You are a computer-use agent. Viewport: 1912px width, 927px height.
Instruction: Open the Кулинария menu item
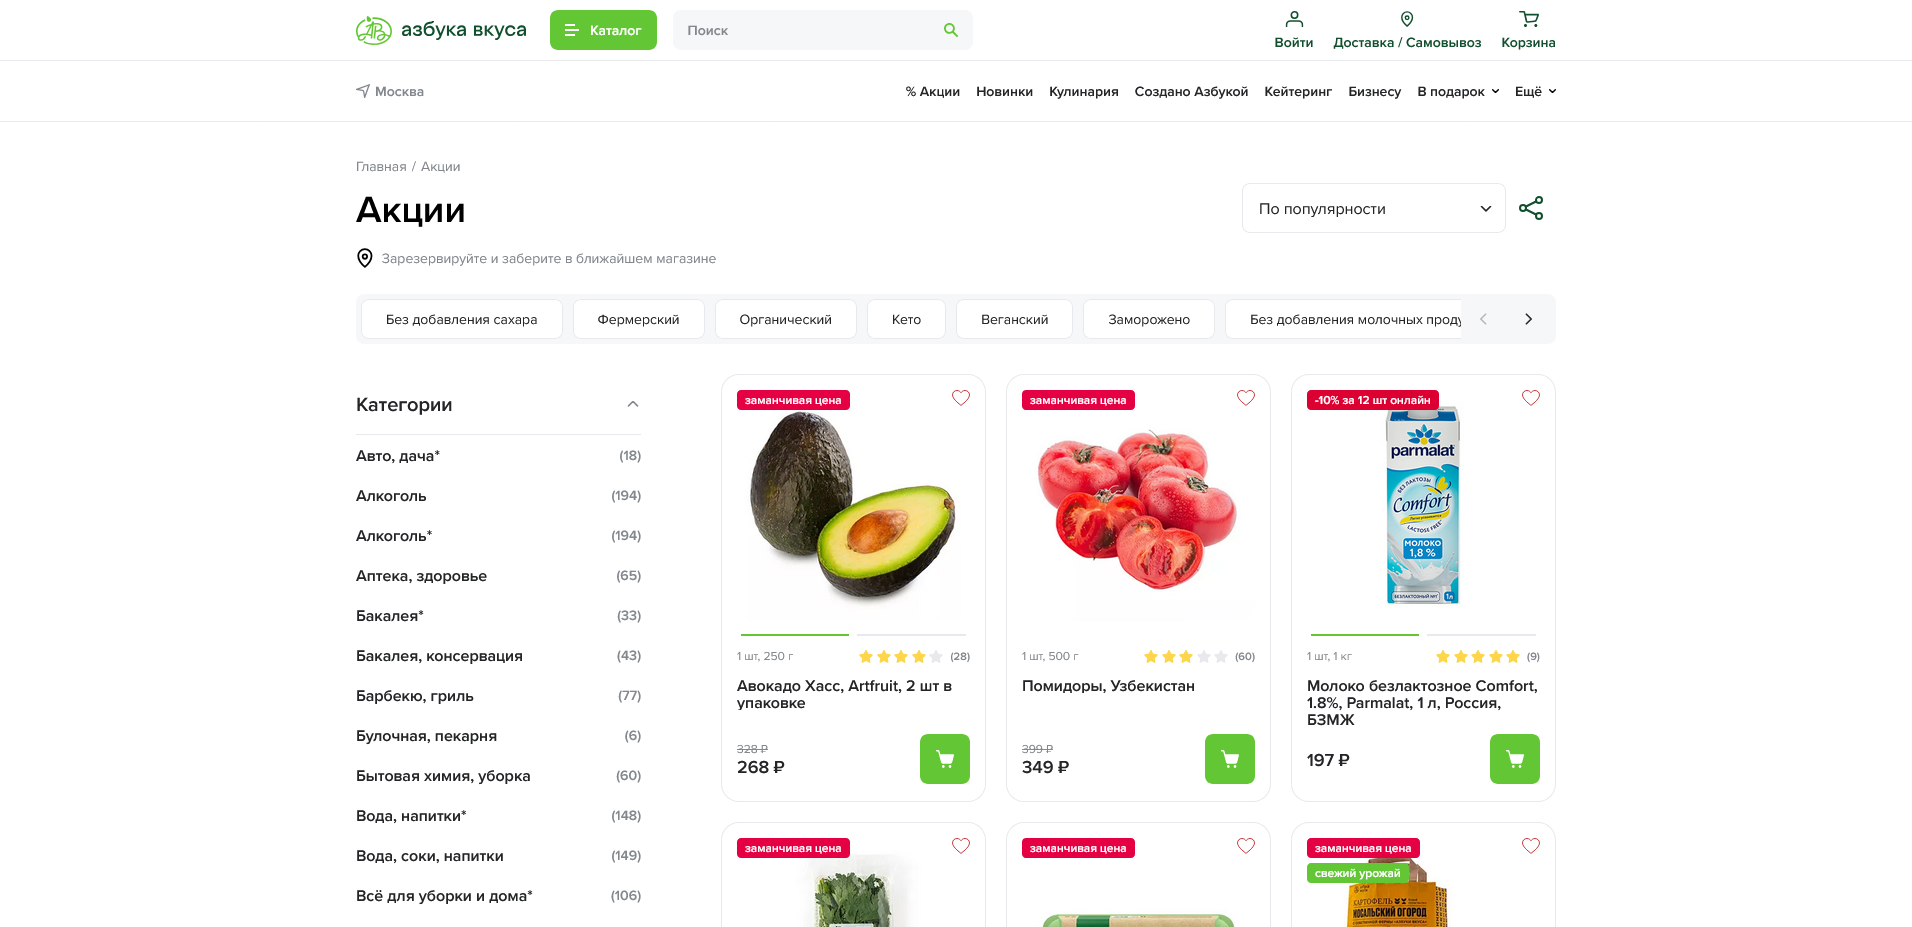(x=1083, y=91)
